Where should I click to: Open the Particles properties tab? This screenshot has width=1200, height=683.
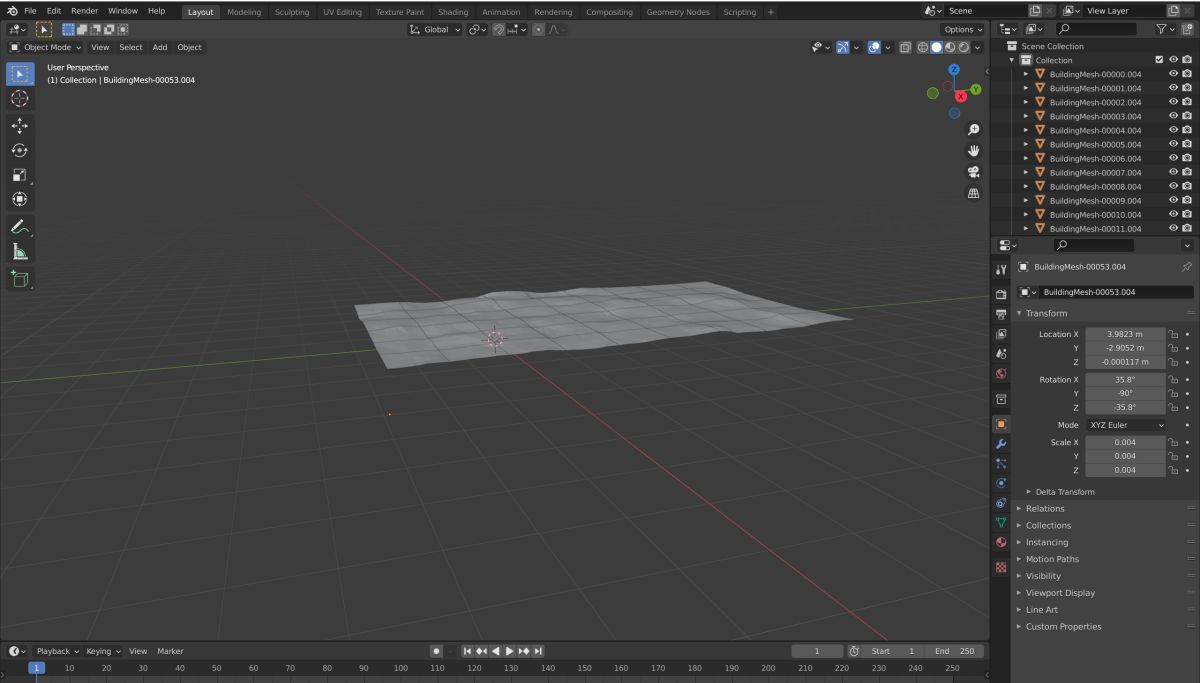tap(1001, 463)
